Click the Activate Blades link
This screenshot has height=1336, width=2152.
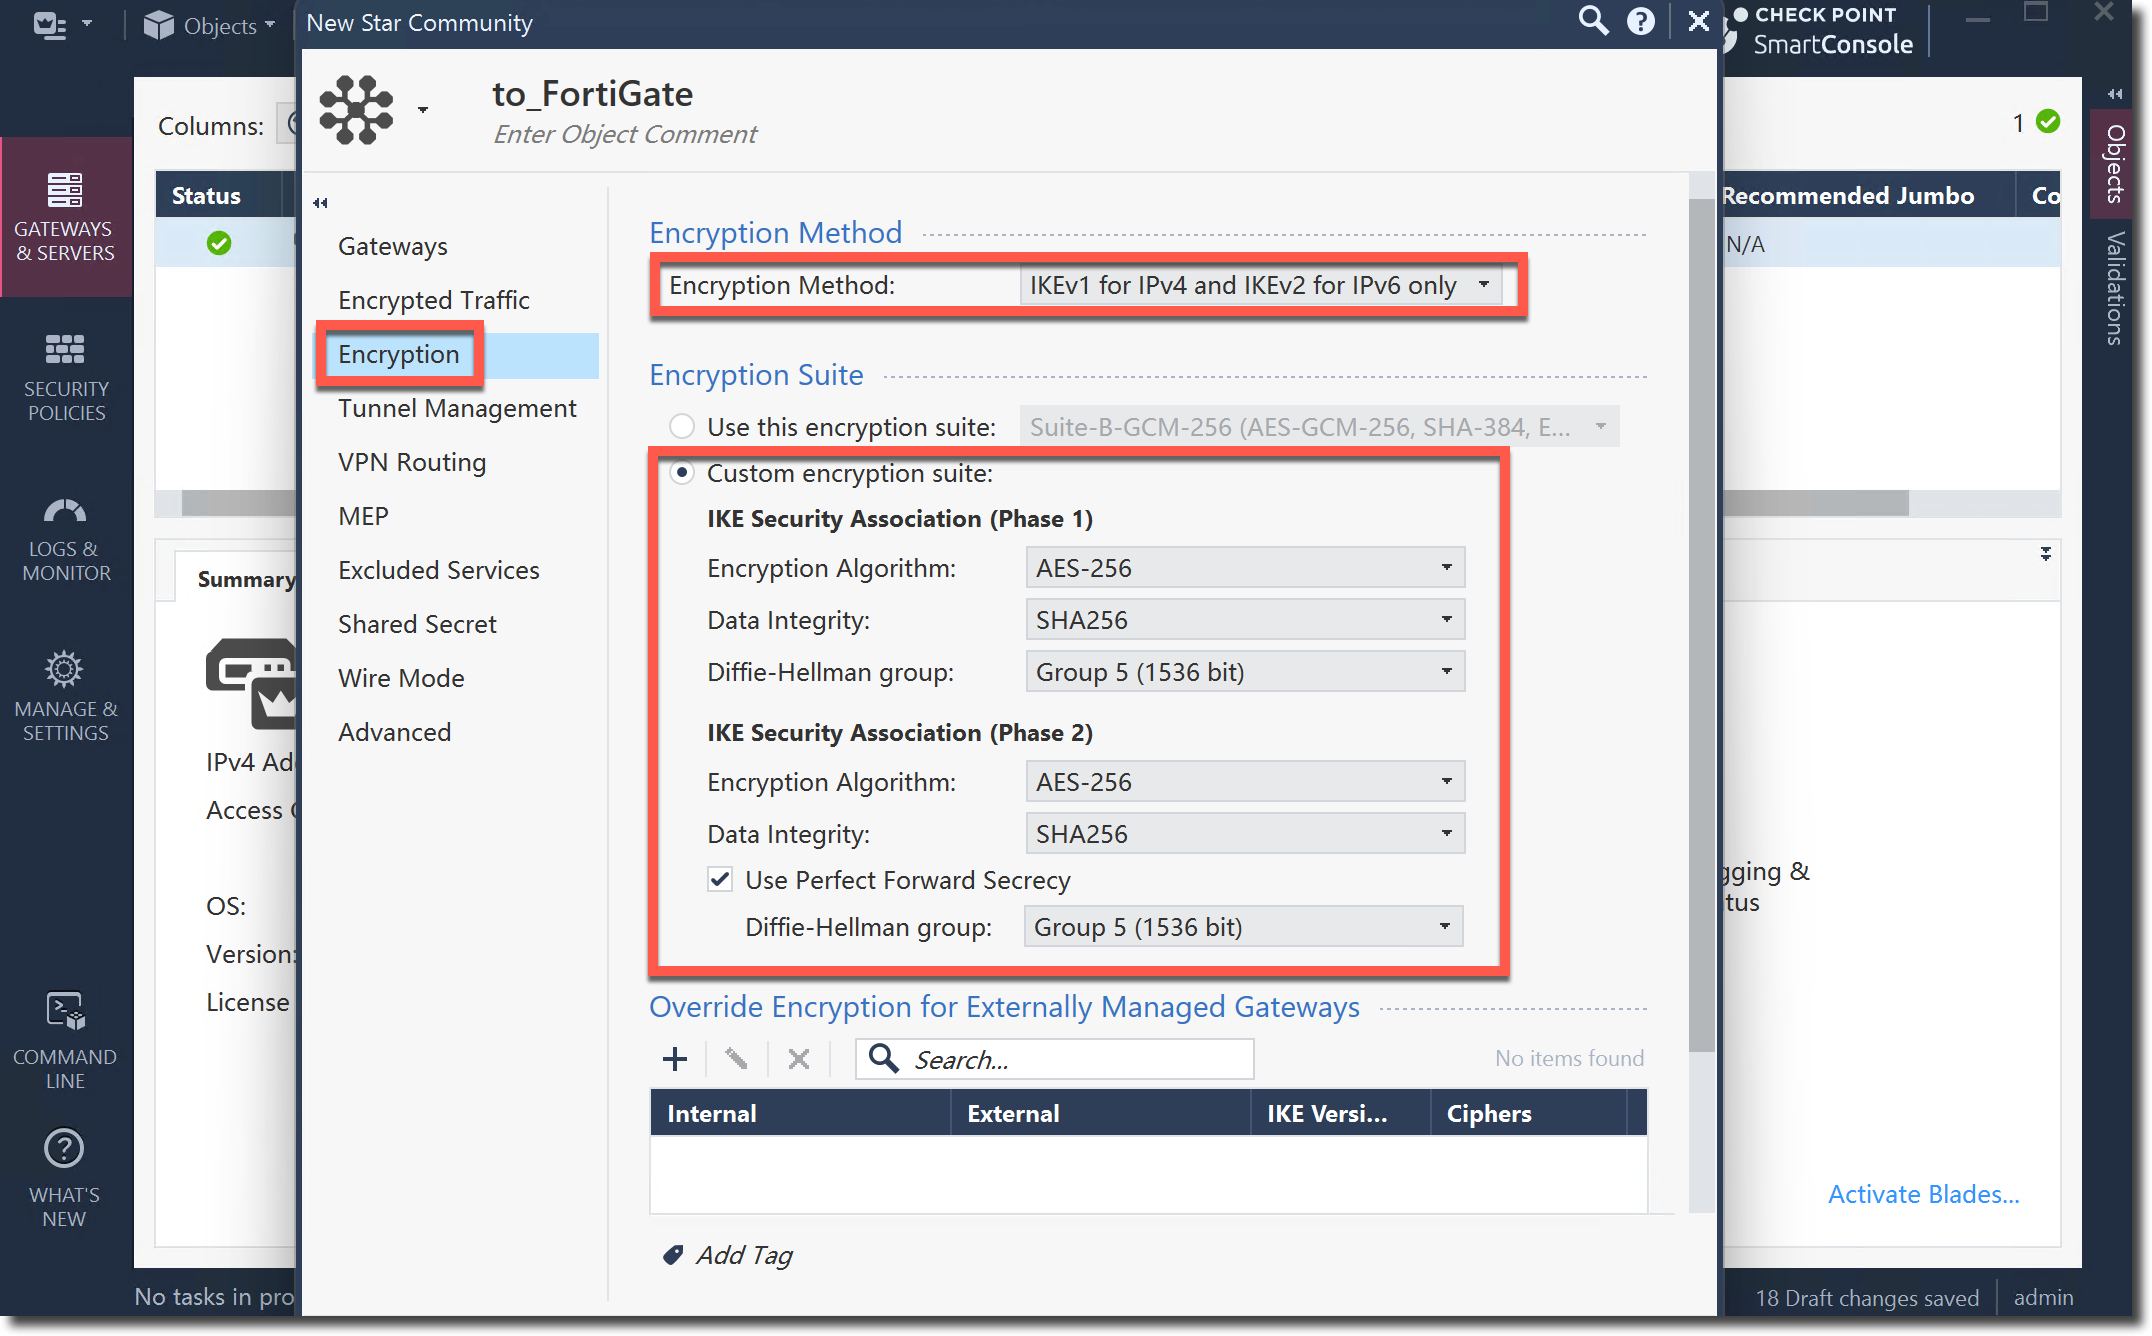1923,1194
